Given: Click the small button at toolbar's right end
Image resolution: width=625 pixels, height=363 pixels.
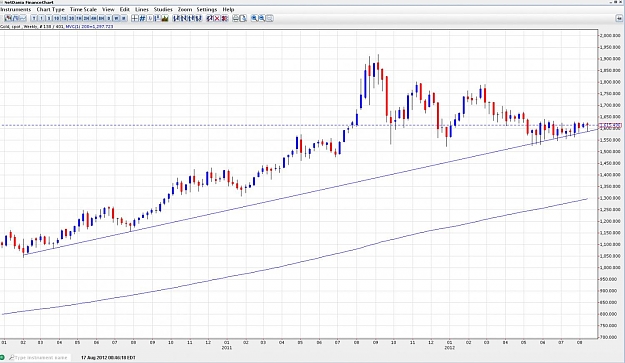Looking at the screenshot, I should click(x=619, y=18).
